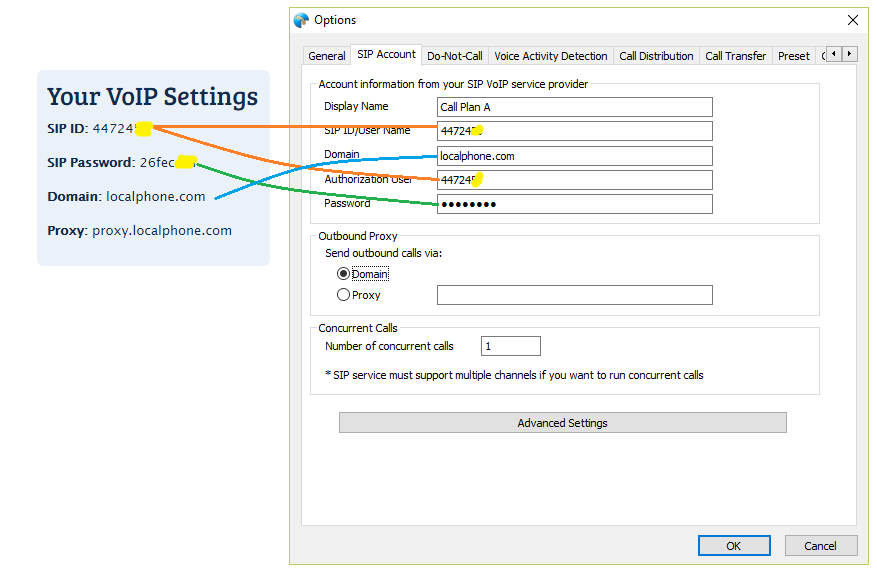877x574 pixels.
Task: Click the Proxy address input field
Action: 574,295
